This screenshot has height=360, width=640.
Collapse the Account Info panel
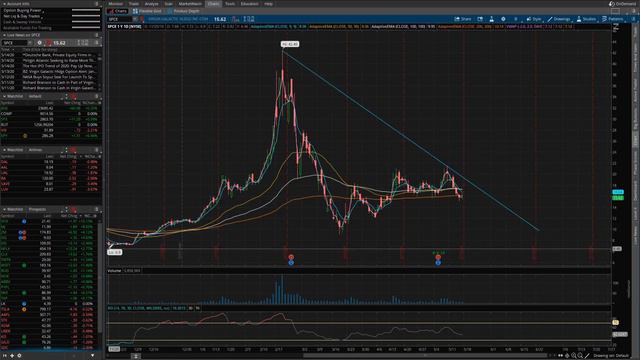(4, 4)
